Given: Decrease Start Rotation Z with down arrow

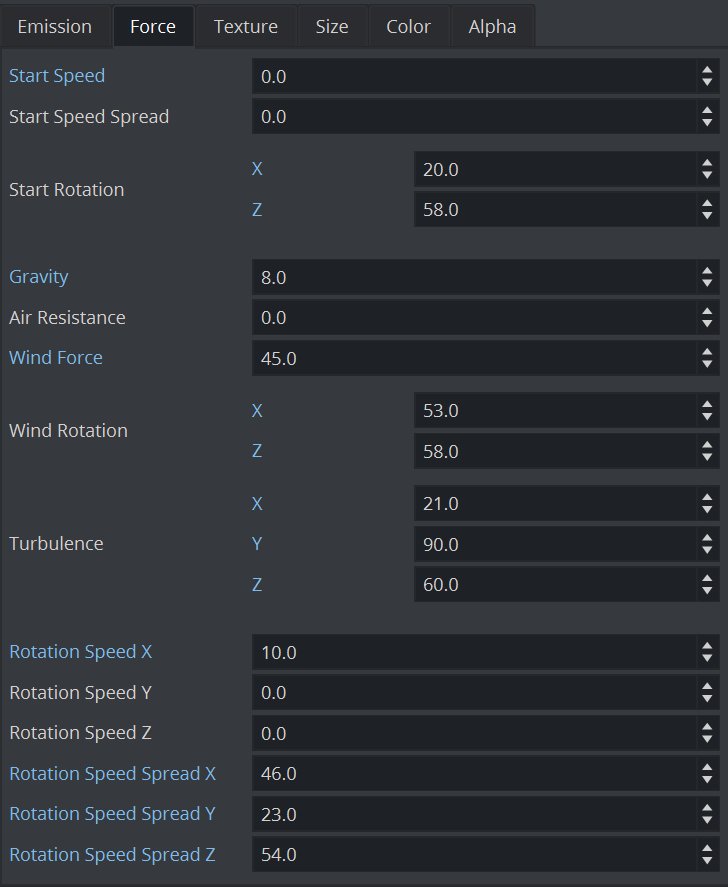Looking at the screenshot, I should [708, 216].
